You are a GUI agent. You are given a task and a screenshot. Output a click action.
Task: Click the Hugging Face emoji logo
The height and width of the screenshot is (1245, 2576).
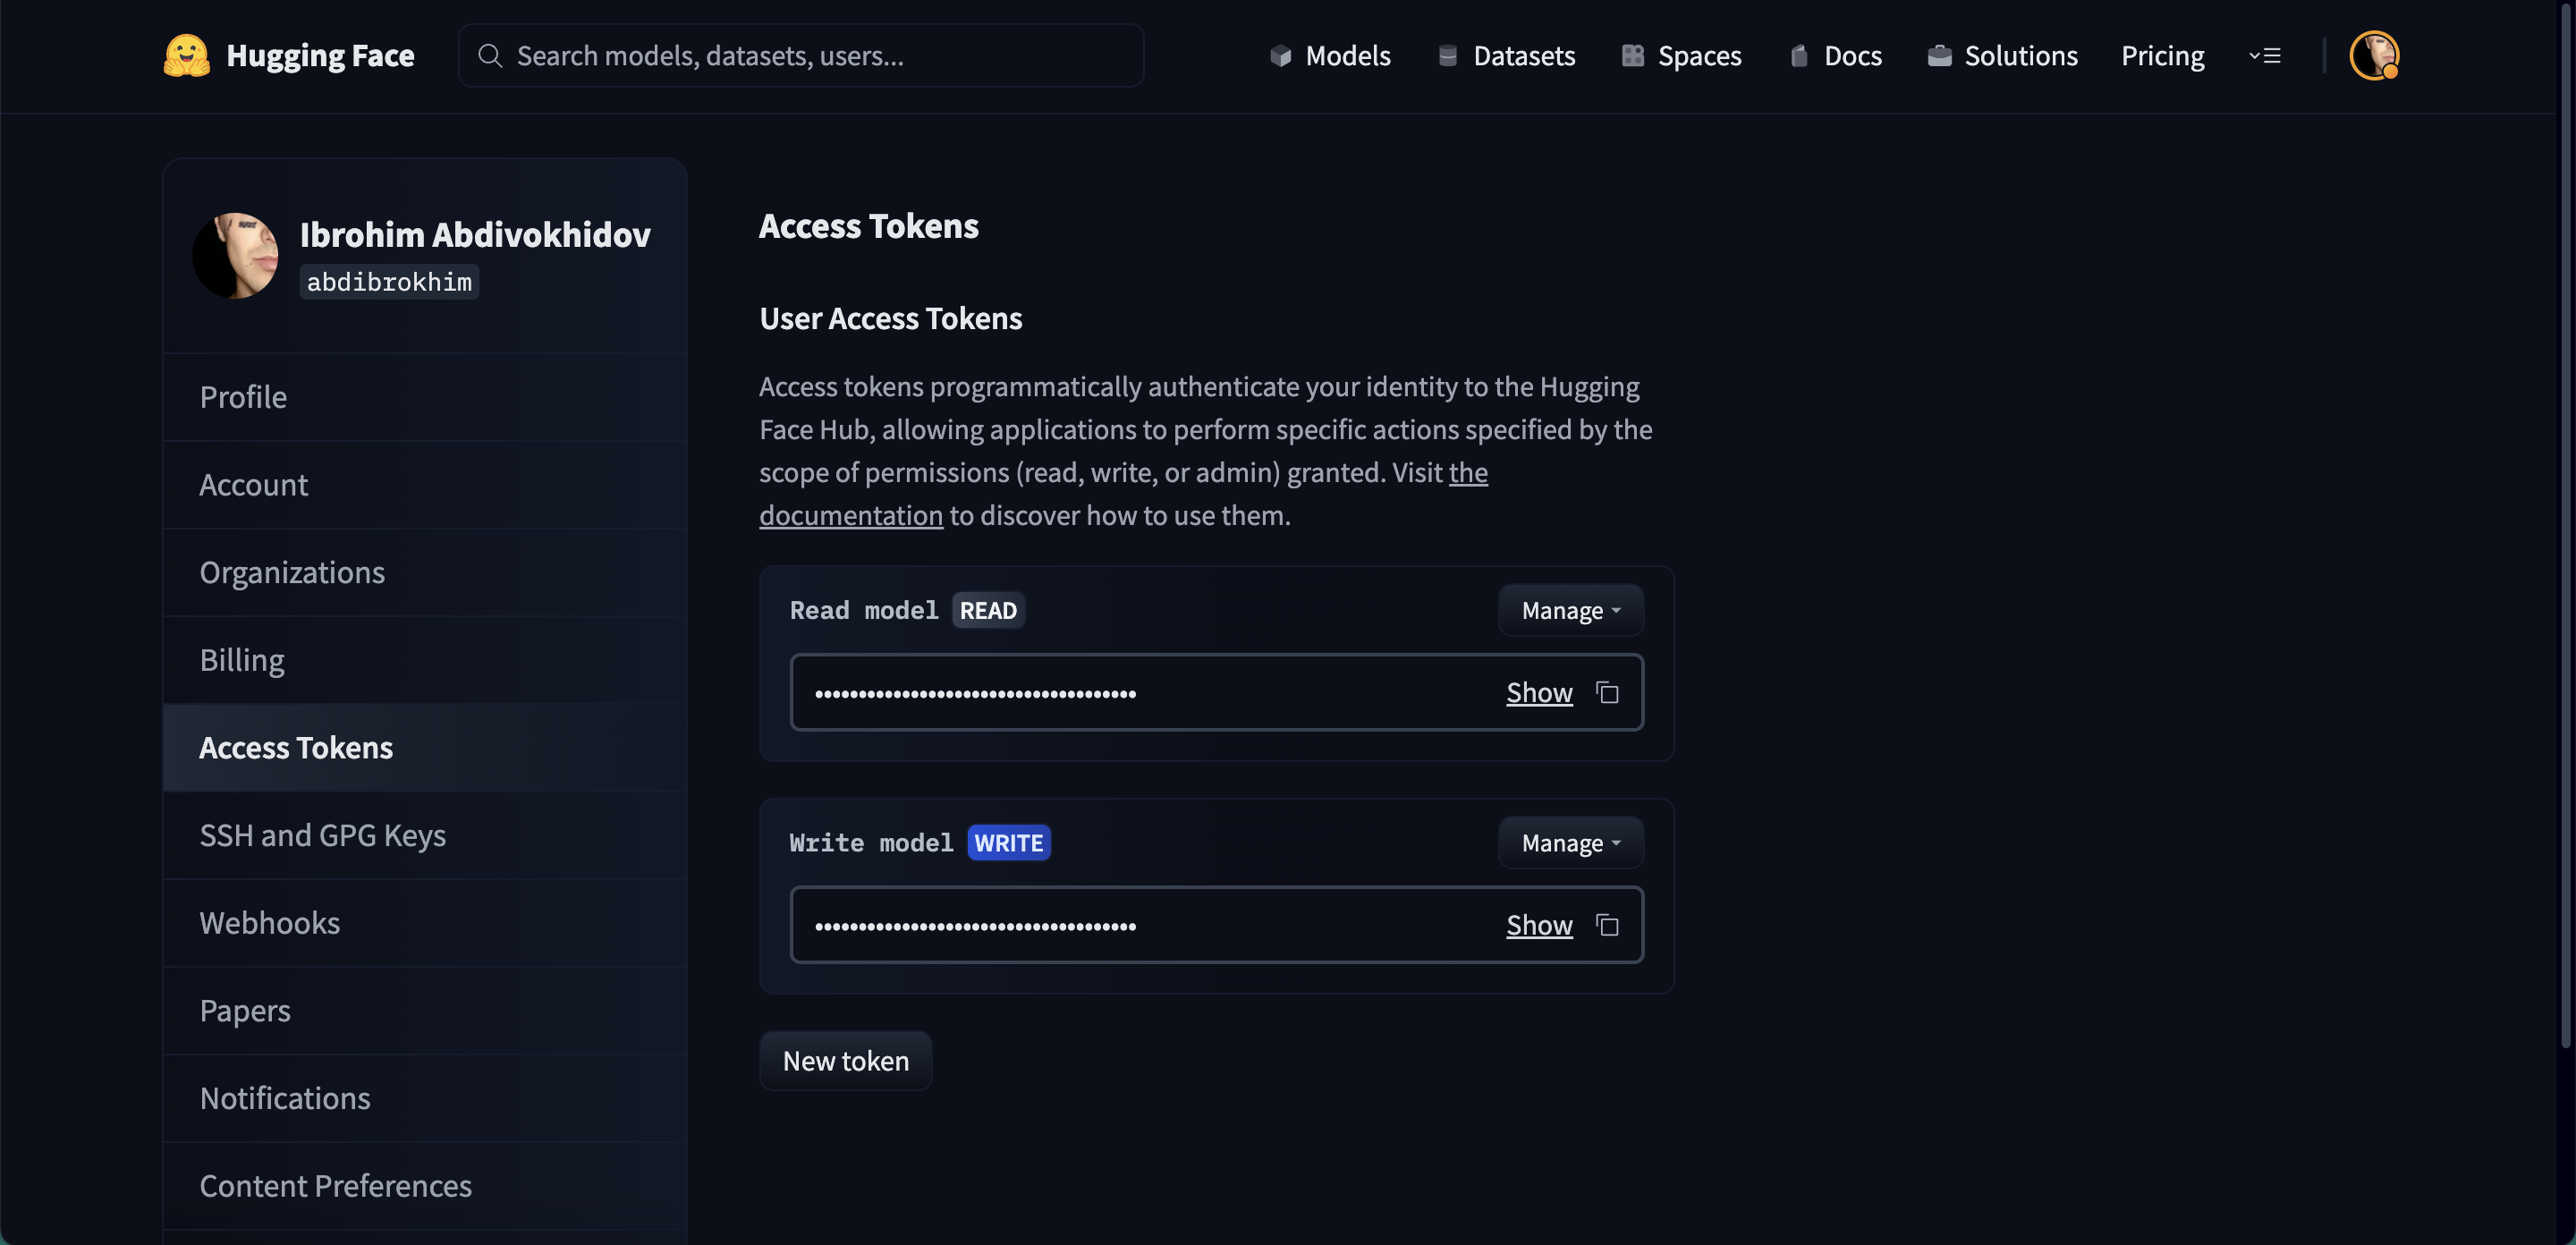coord(186,55)
